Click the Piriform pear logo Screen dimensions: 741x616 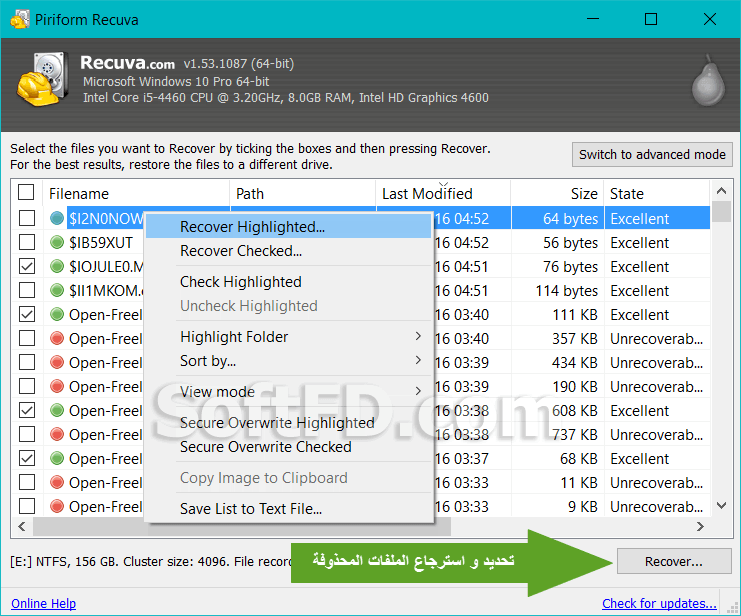[x=707, y=80]
